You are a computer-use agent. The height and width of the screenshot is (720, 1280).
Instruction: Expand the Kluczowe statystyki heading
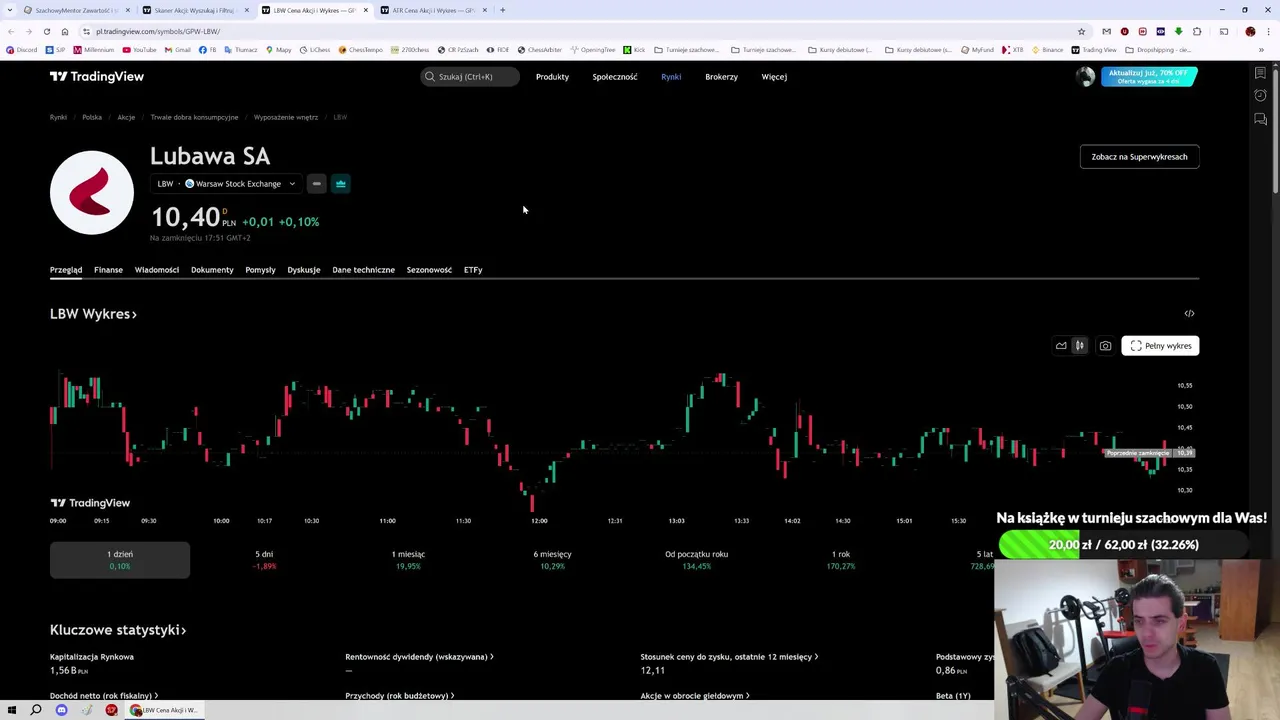tap(118, 630)
